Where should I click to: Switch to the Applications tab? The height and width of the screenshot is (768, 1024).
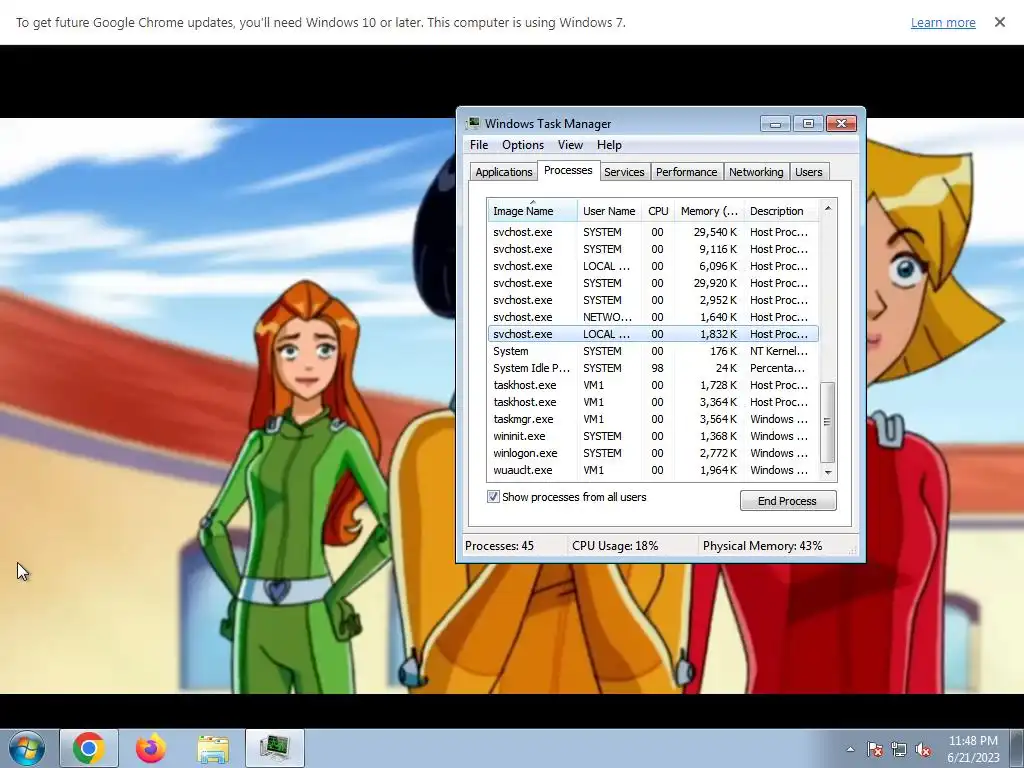(504, 172)
